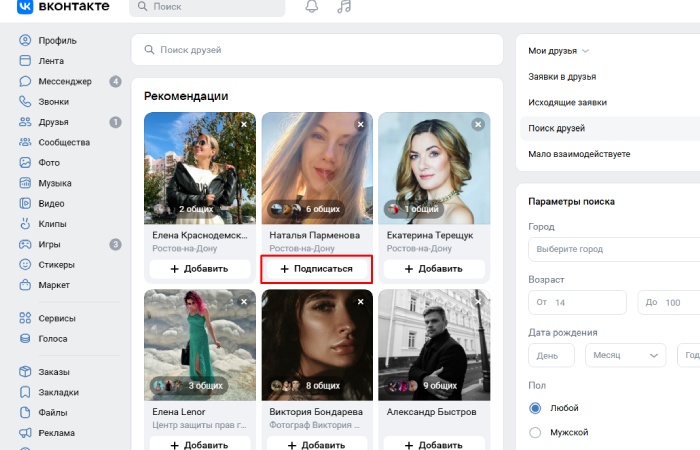Click the friend search input field
This screenshot has height=450, width=700.
317,49
